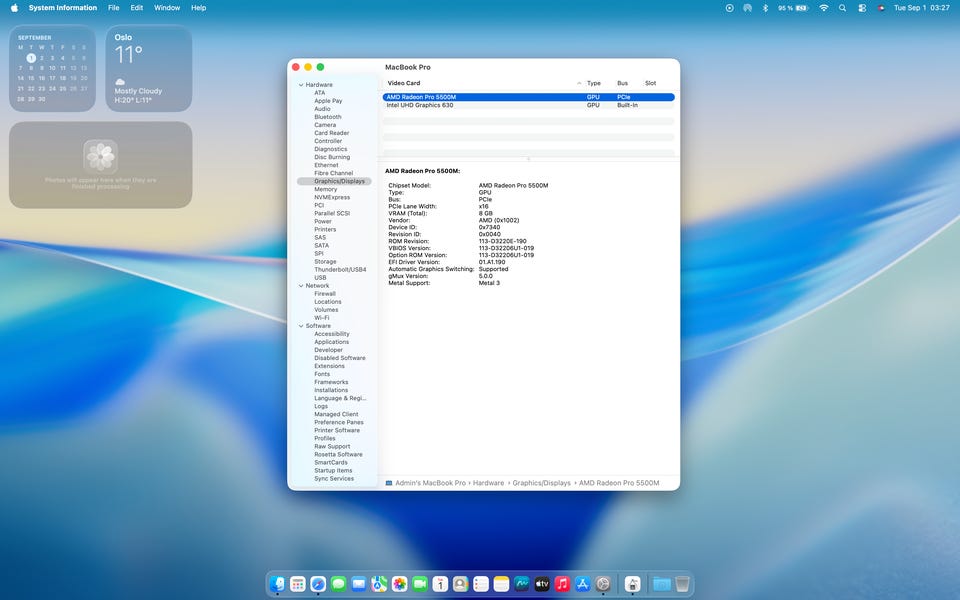This screenshot has width=960, height=600.
Task: Select Bluetooth in Hardware list
Action: [328, 117]
